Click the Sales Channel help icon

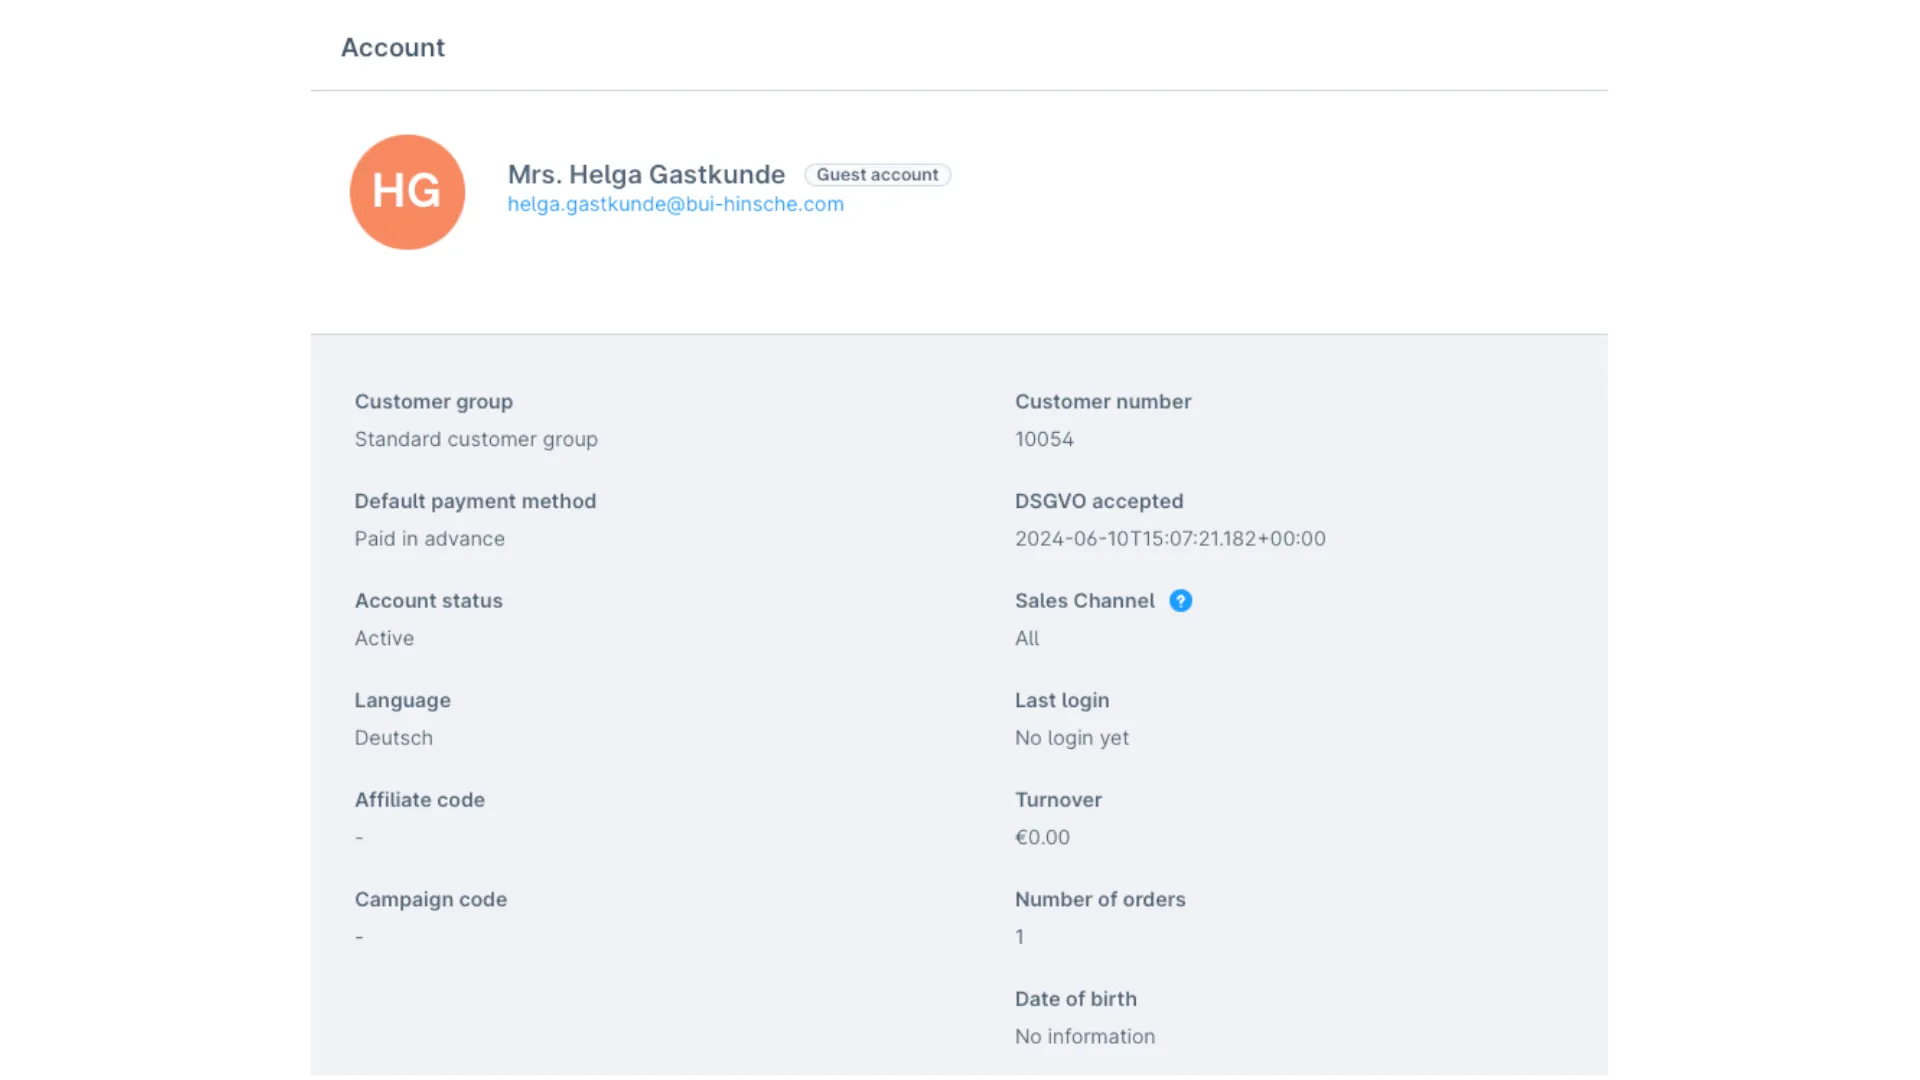click(1180, 601)
